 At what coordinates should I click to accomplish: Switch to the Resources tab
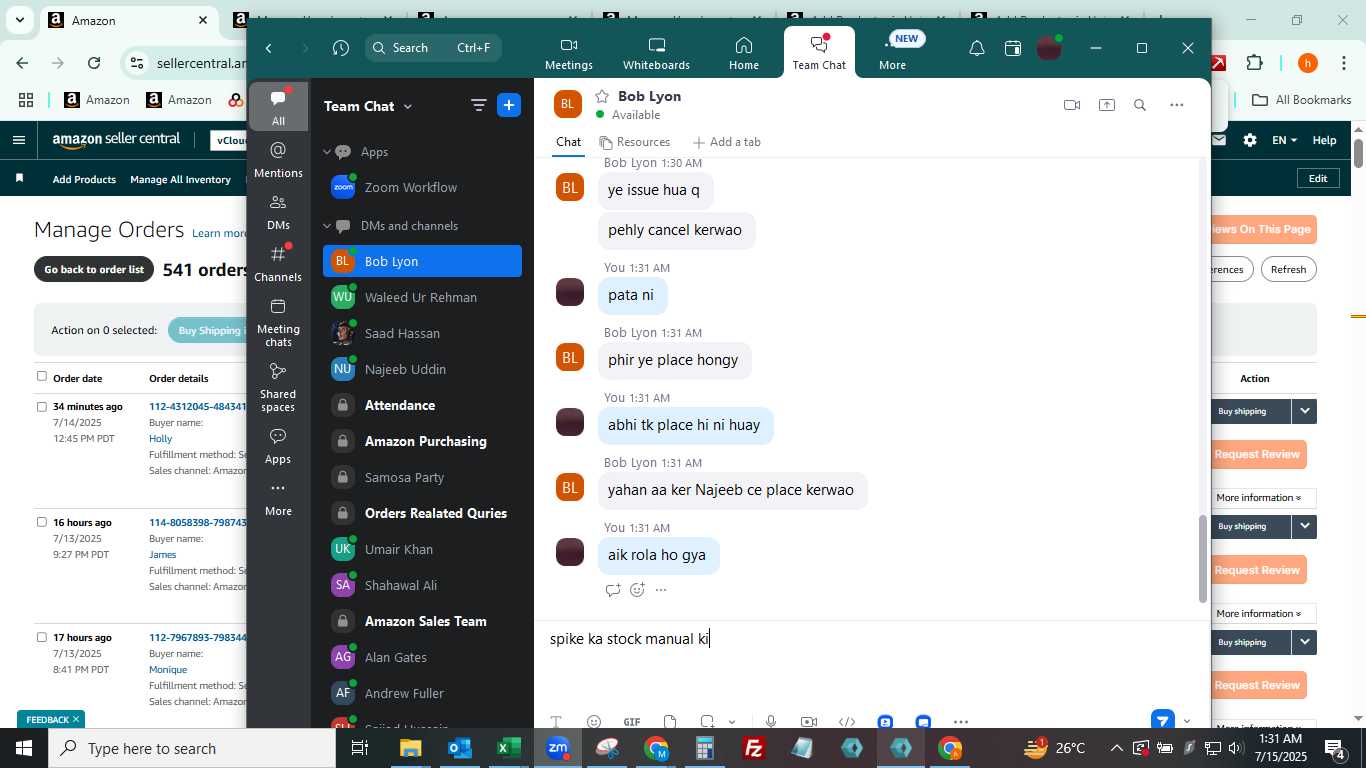click(x=634, y=142)
